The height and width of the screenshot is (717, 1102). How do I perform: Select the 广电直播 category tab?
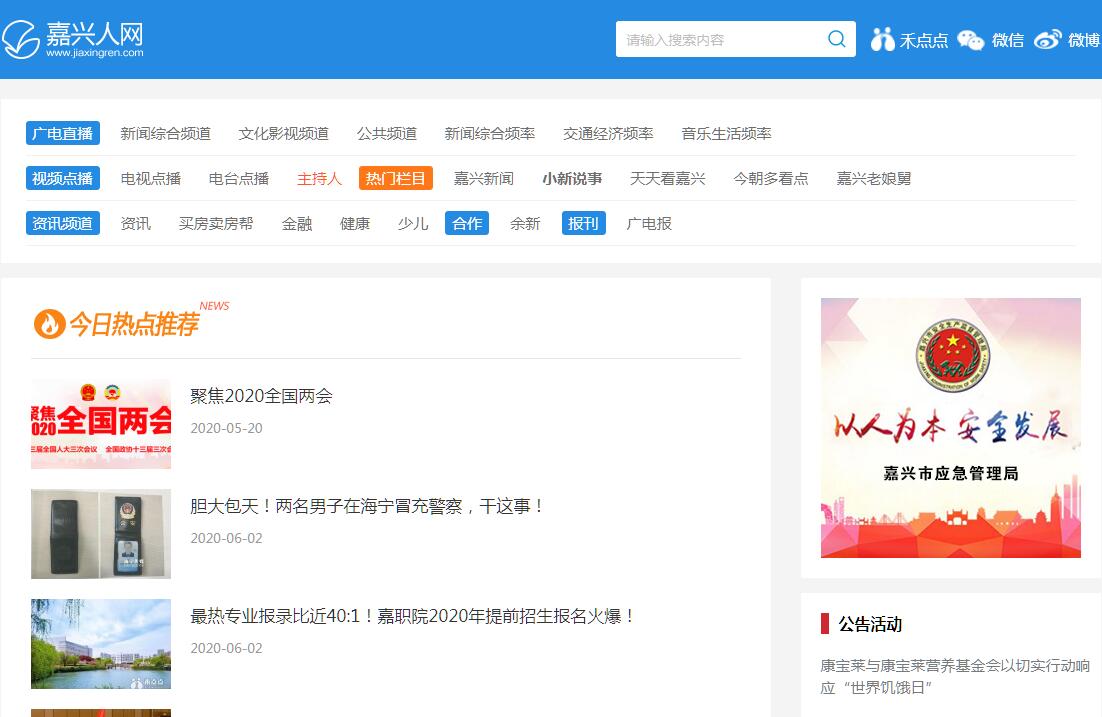point(62,133)
